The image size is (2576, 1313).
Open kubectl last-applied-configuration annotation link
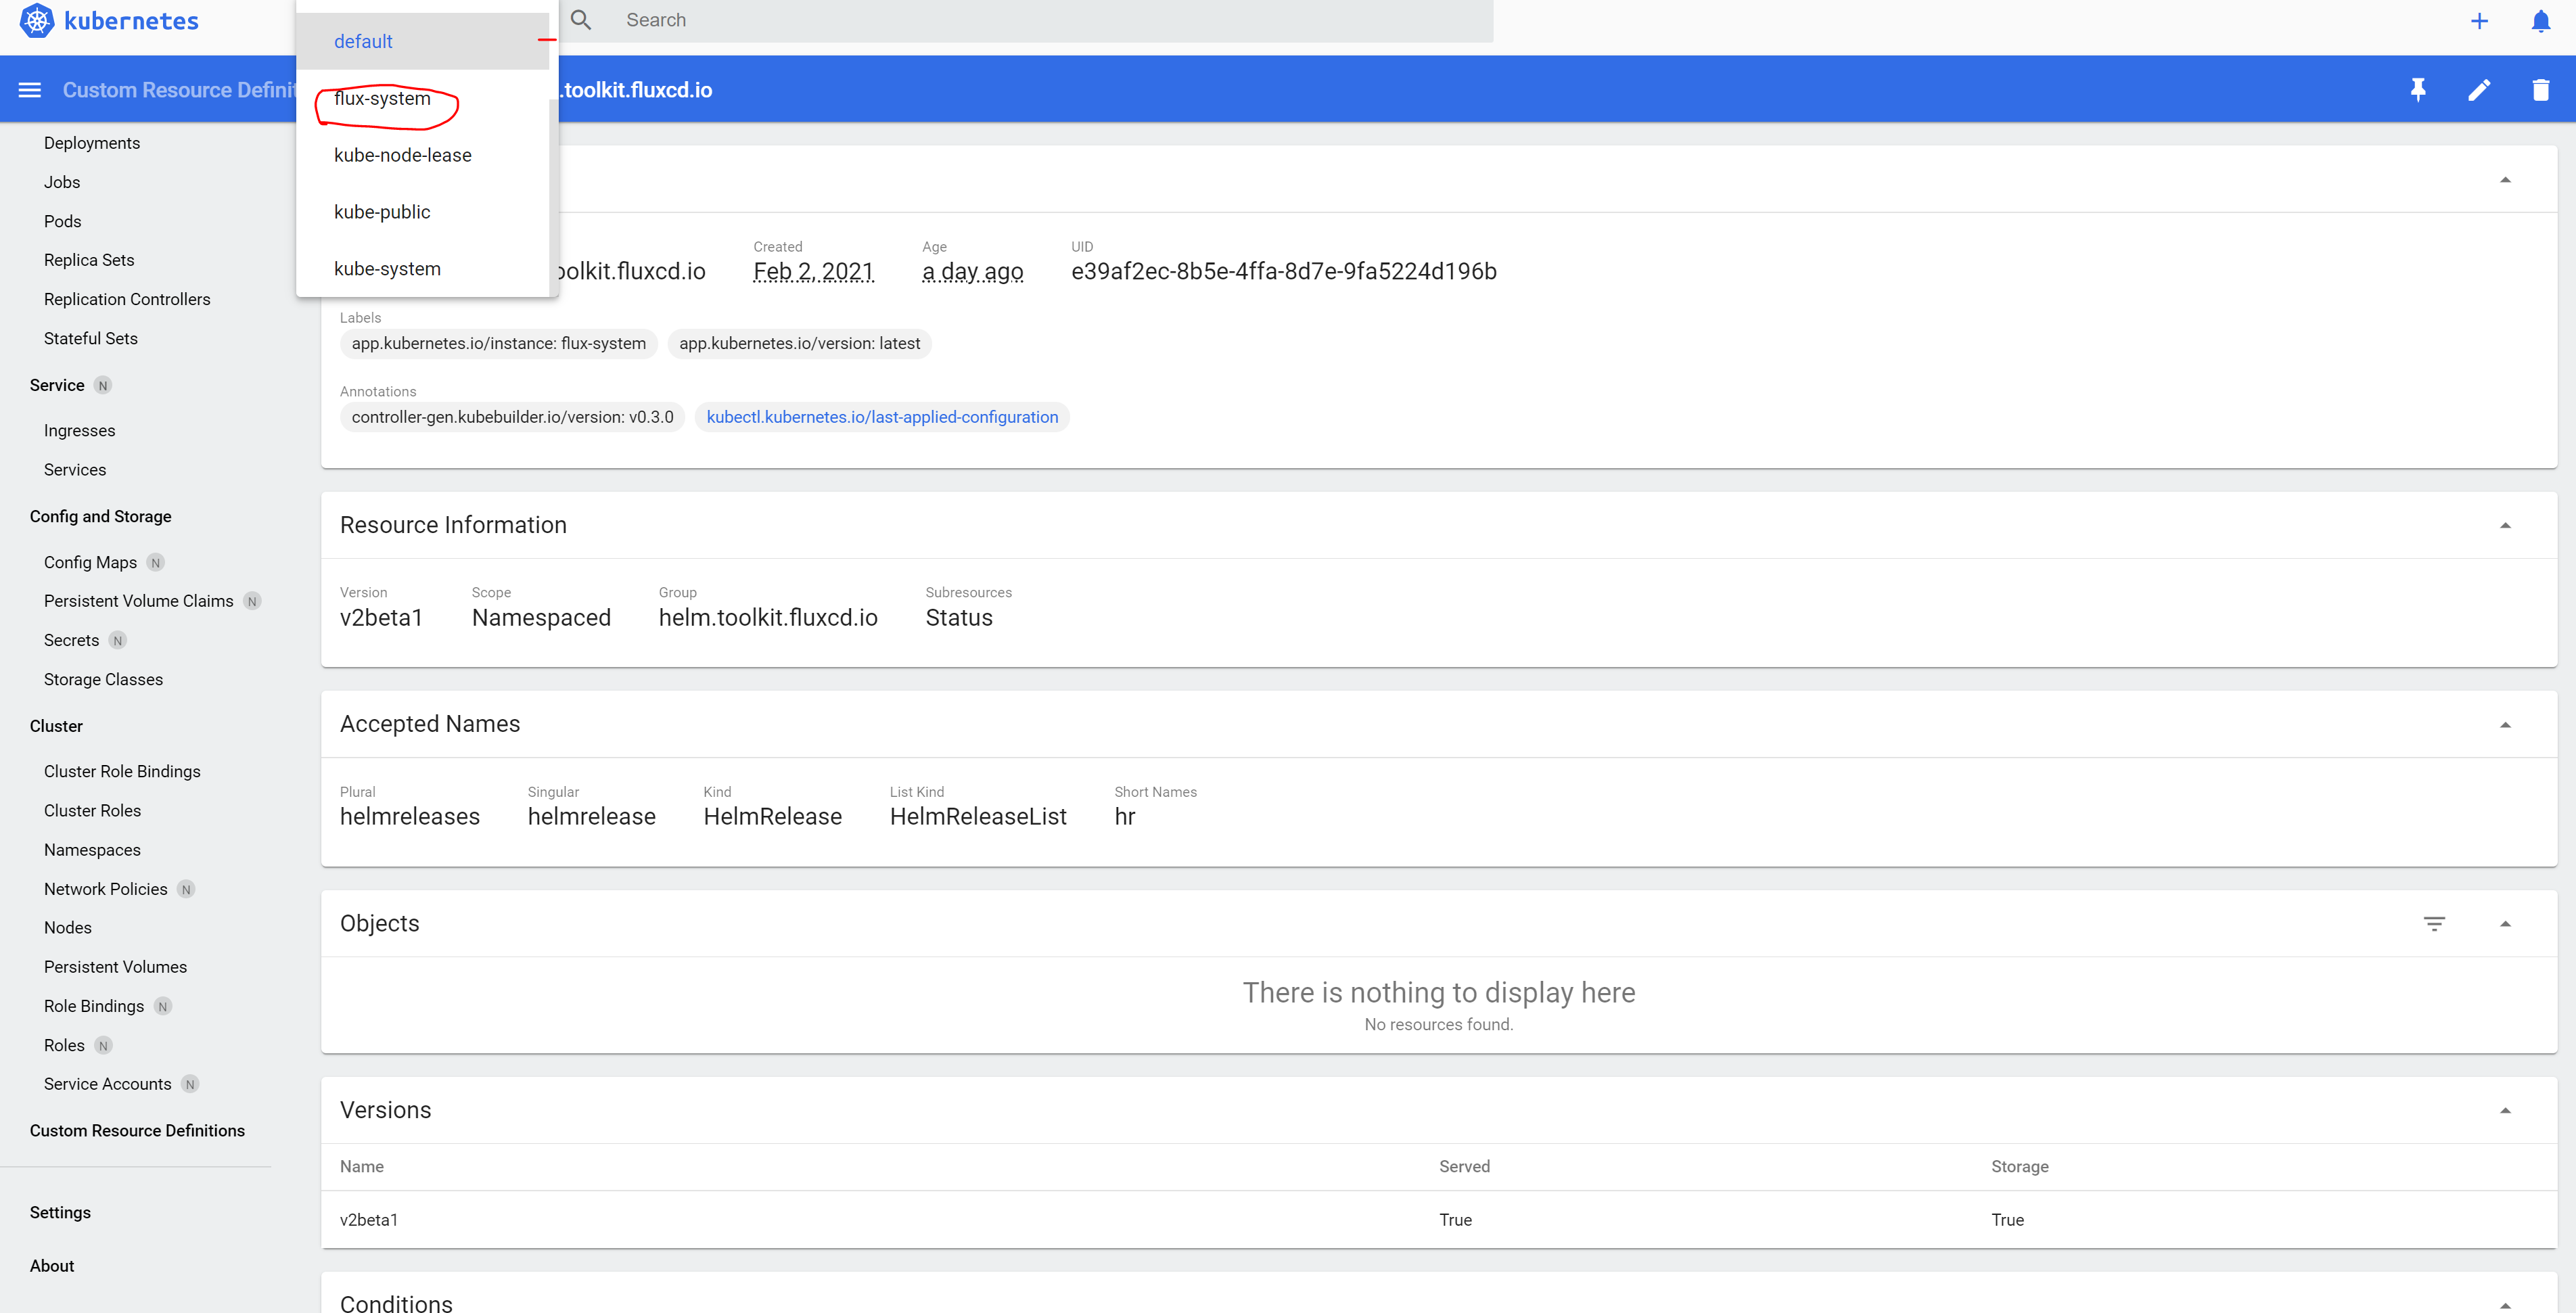(882, 417)
